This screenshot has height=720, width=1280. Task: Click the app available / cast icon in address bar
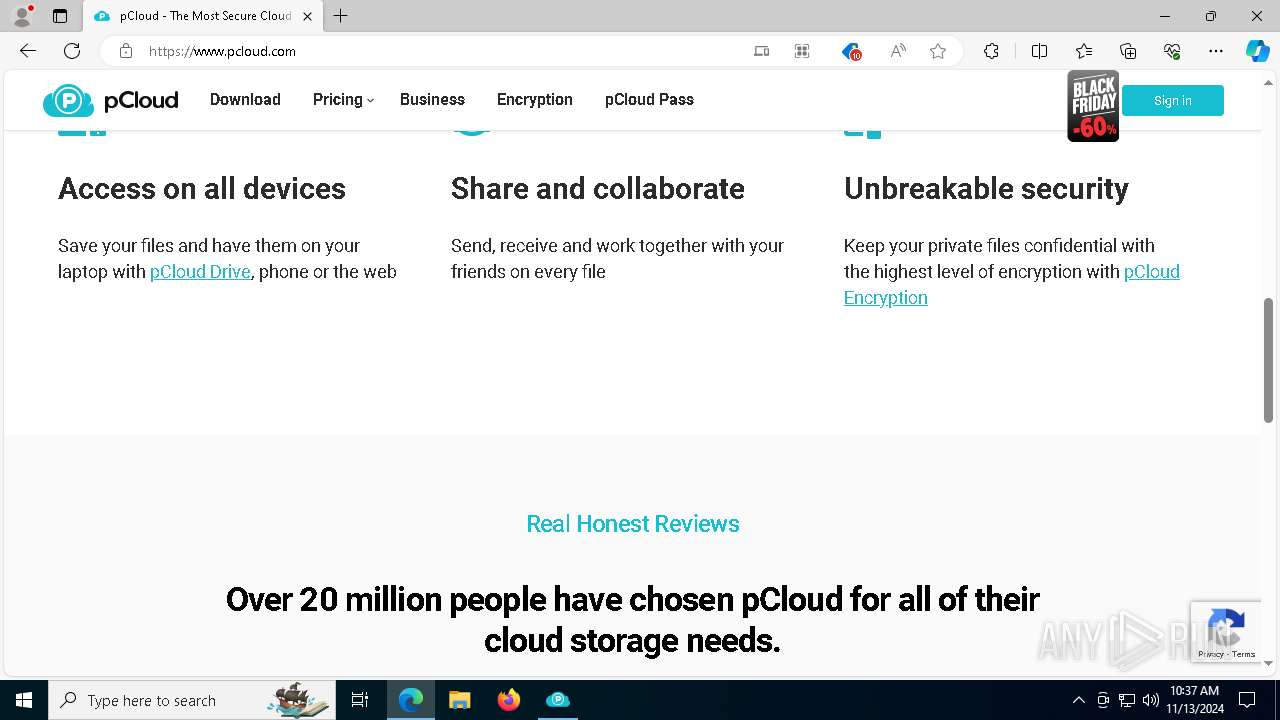coord(761,51)
